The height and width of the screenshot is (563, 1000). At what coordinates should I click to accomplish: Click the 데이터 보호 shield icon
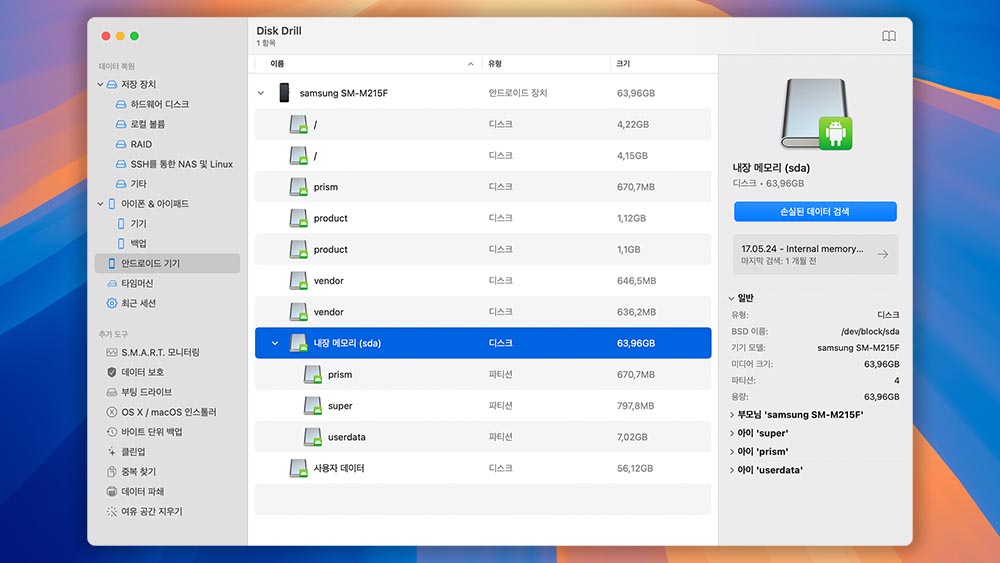coord(112,372)
